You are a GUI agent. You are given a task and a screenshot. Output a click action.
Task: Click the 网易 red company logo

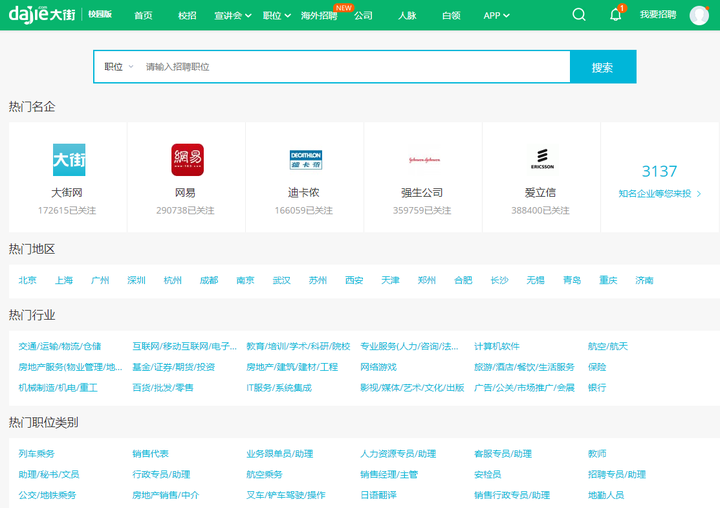tap(187, 159)
